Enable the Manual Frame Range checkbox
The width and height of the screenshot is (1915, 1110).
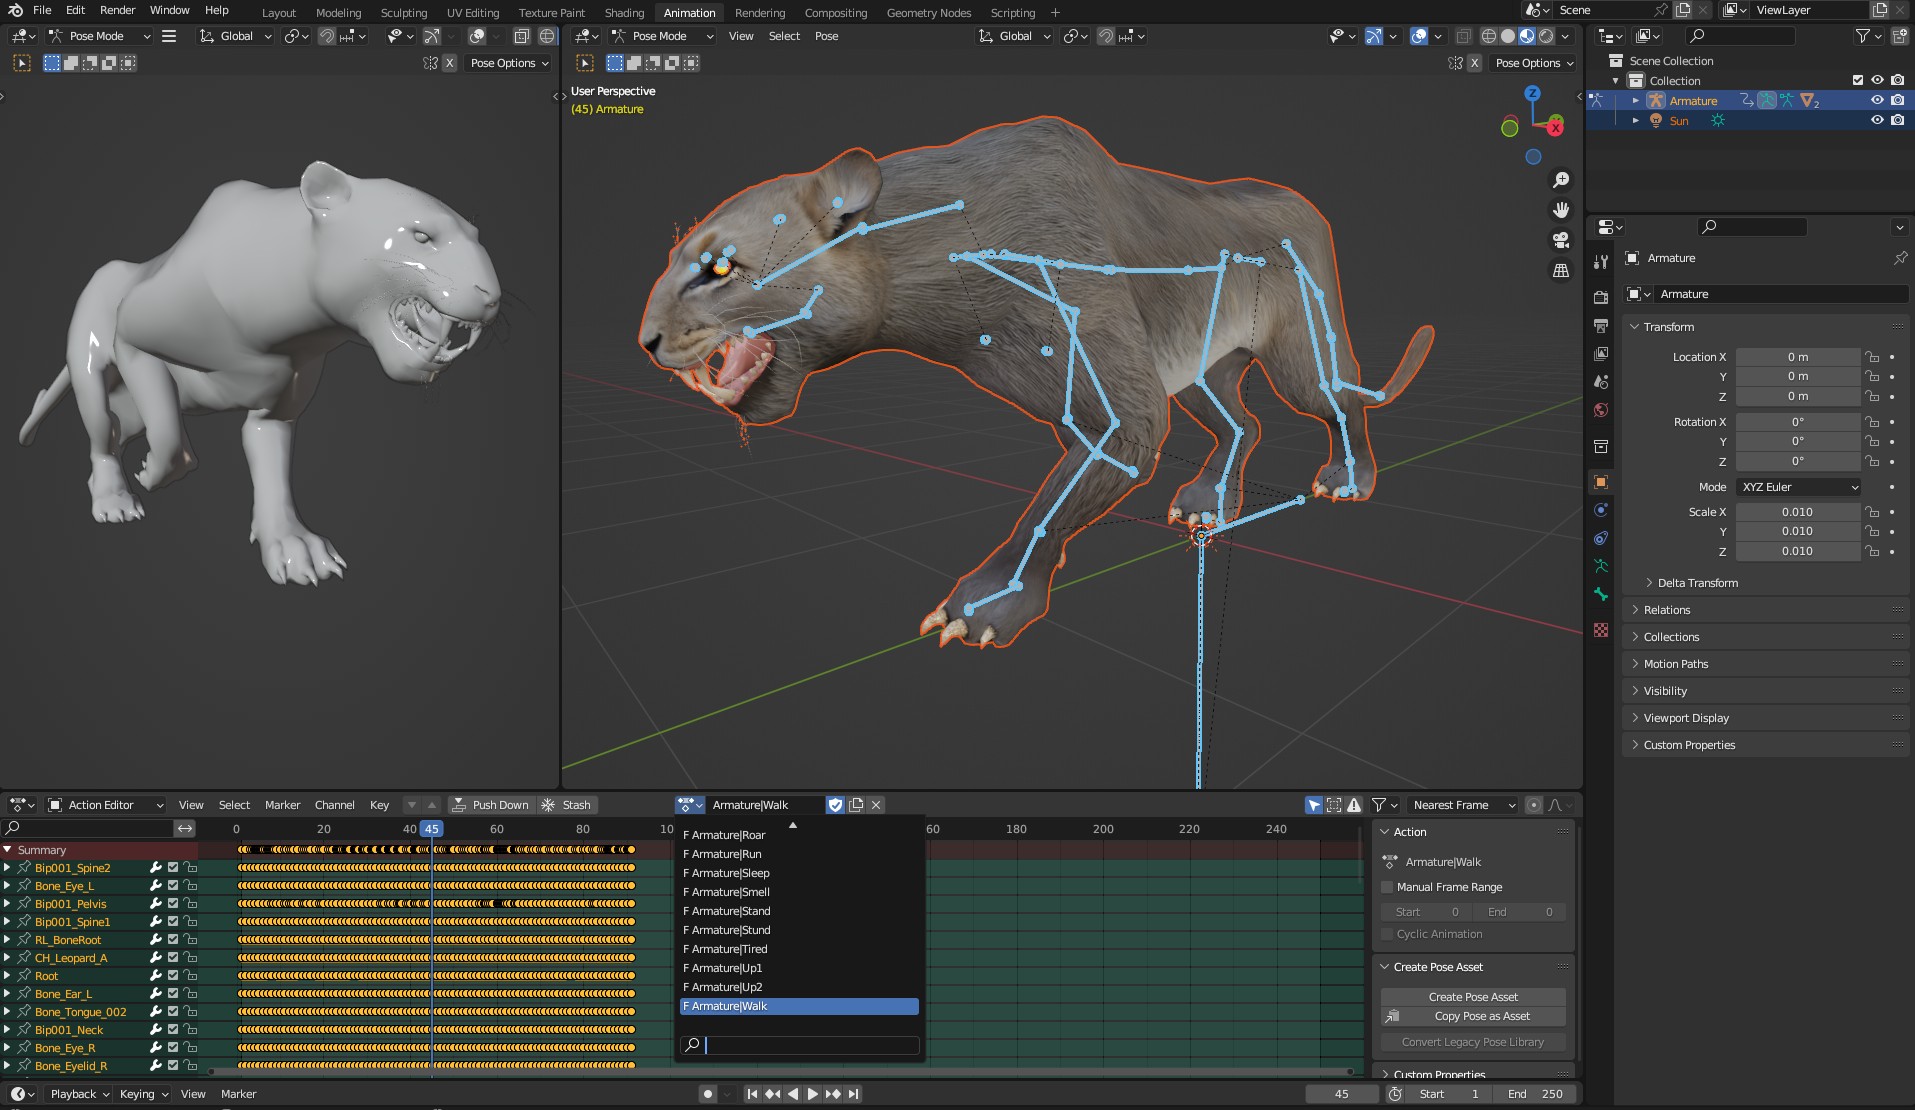pos(1387,887)
